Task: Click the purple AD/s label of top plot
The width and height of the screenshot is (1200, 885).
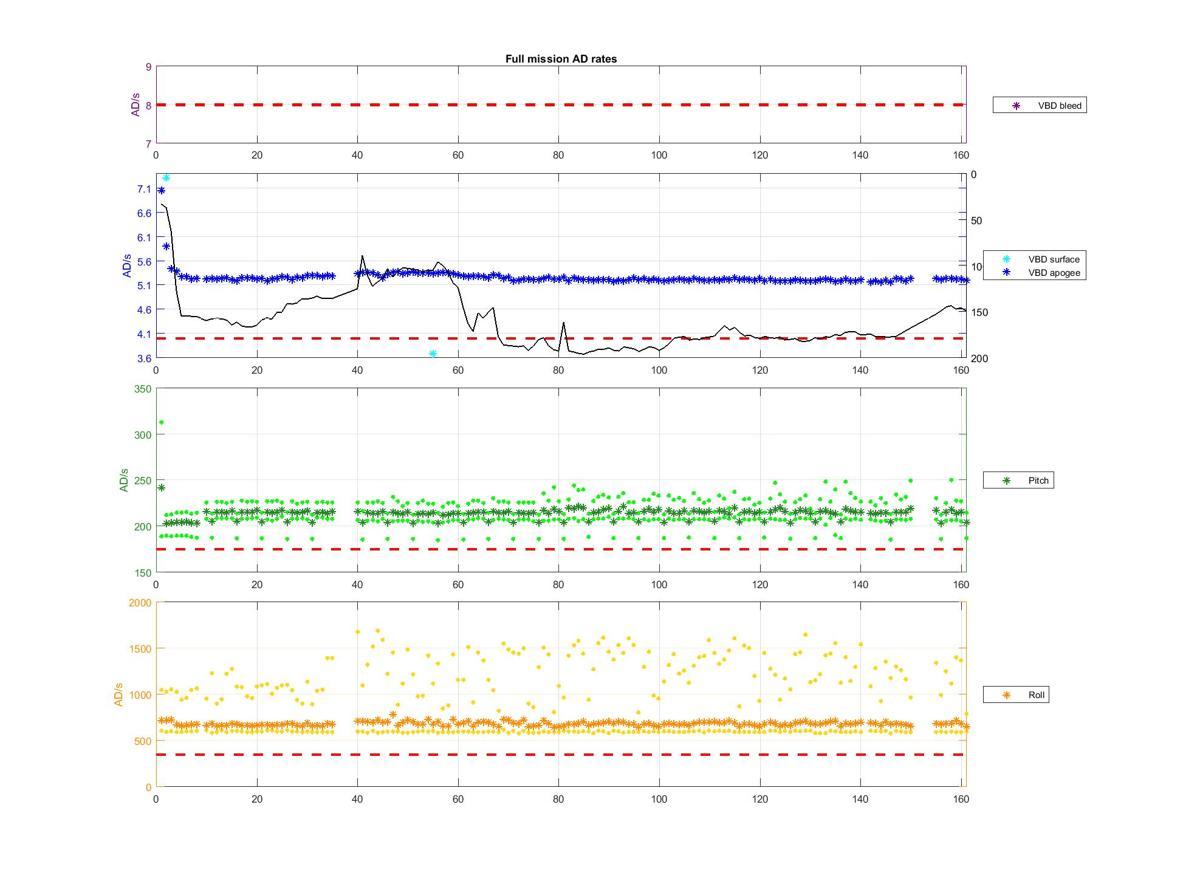Action: pyautogui.click(x=135, y=105)
